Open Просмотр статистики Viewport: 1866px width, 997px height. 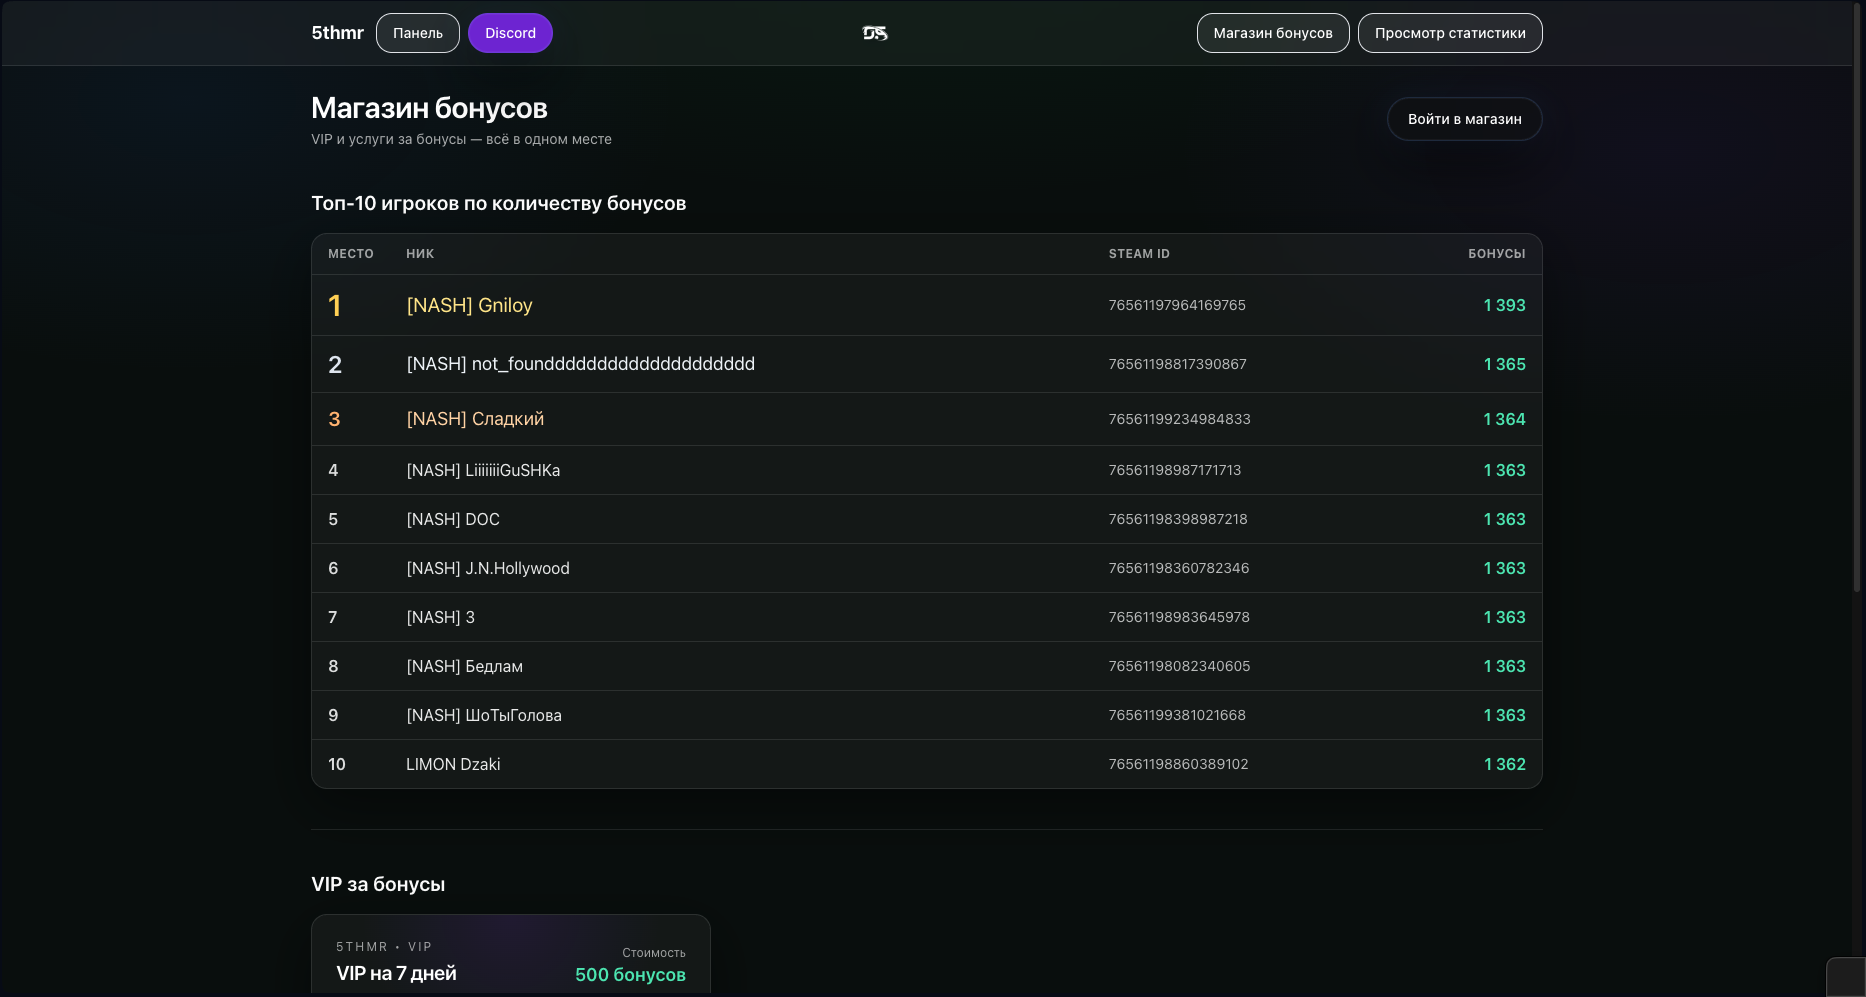(1449, 32)
